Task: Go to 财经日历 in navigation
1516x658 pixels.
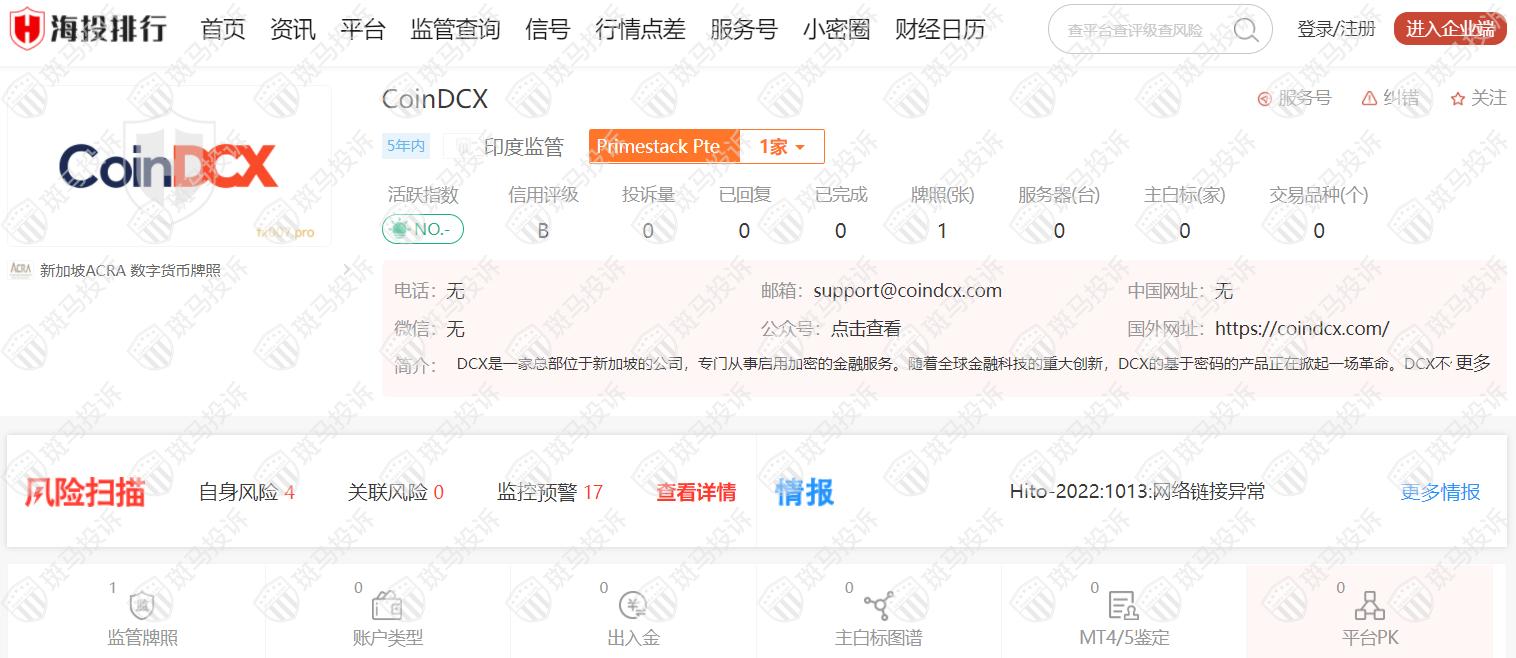Action: 940,30
